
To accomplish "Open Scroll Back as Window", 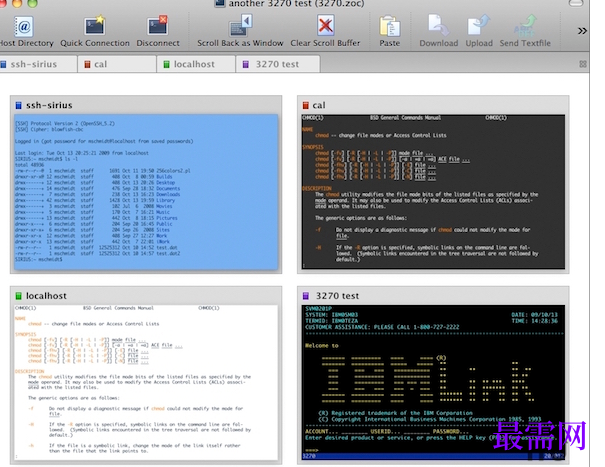I will coord(240,26).
